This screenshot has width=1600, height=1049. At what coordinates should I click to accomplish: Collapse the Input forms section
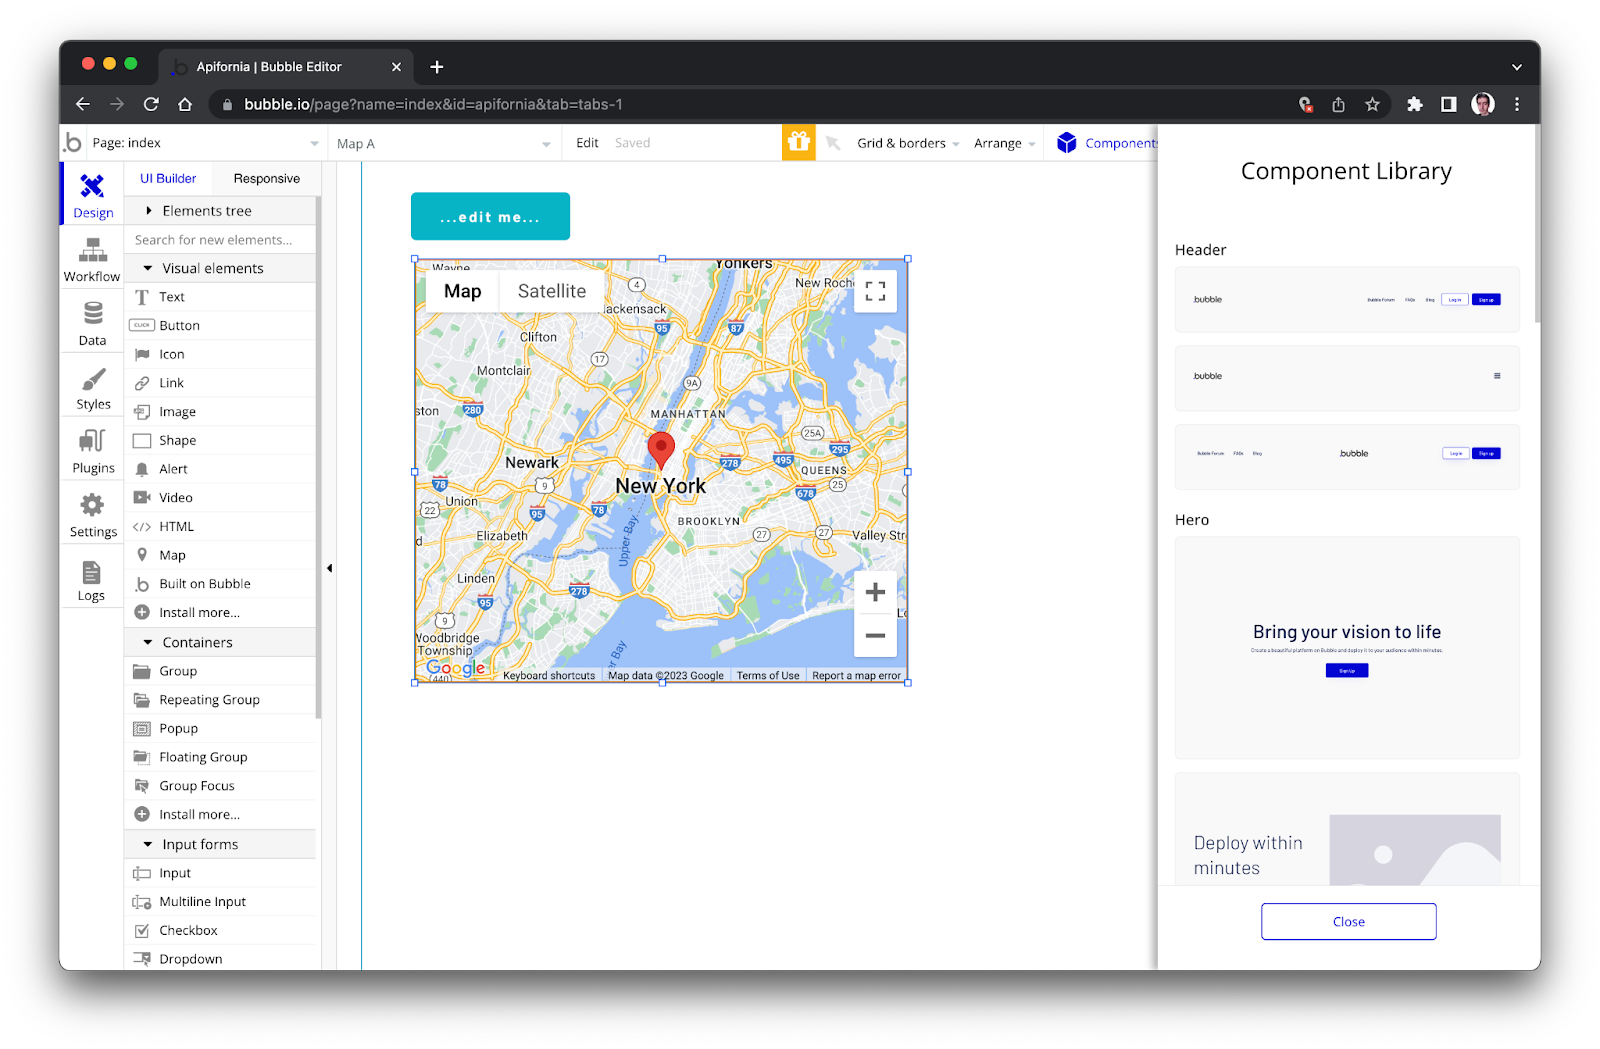tap(221, 844)
